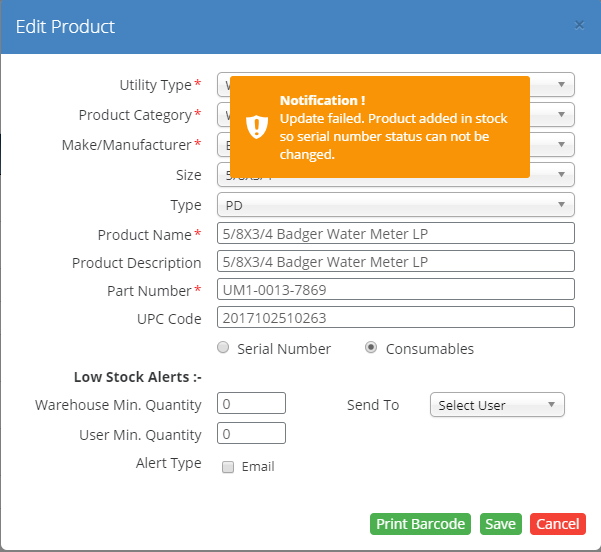Open the Make/Manufacturer dropdown
Image resolution: width=601 pixels, height=552 pixels.
pos(561,145)
